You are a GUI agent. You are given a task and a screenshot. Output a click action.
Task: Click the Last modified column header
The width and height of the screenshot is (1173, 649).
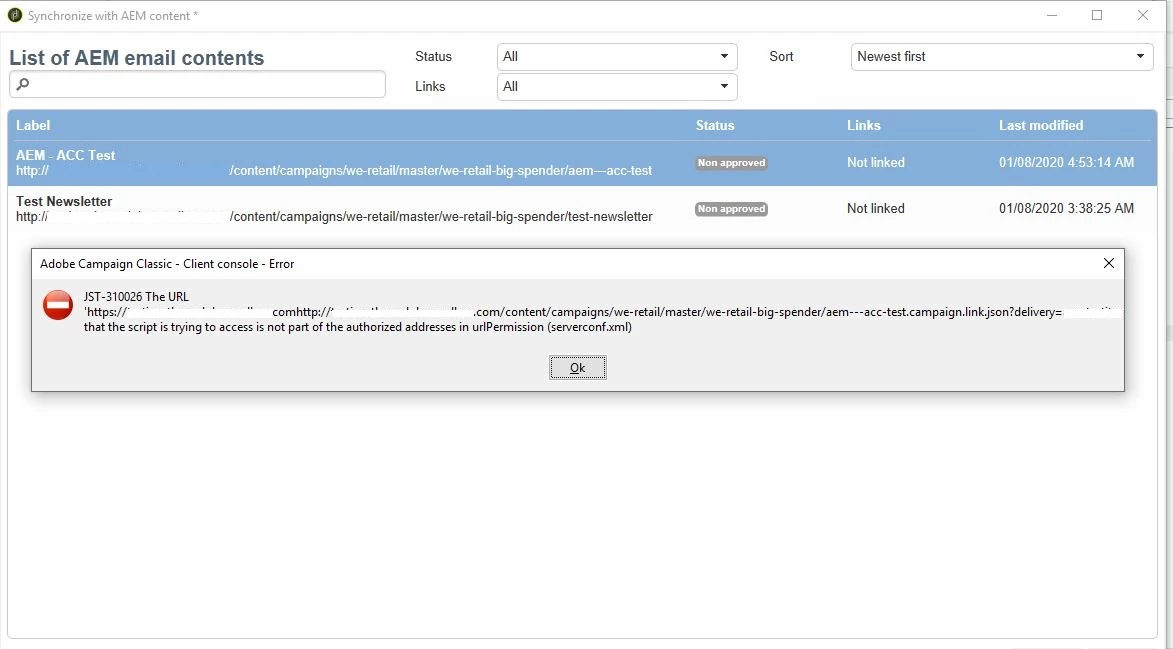[1041, 126]
